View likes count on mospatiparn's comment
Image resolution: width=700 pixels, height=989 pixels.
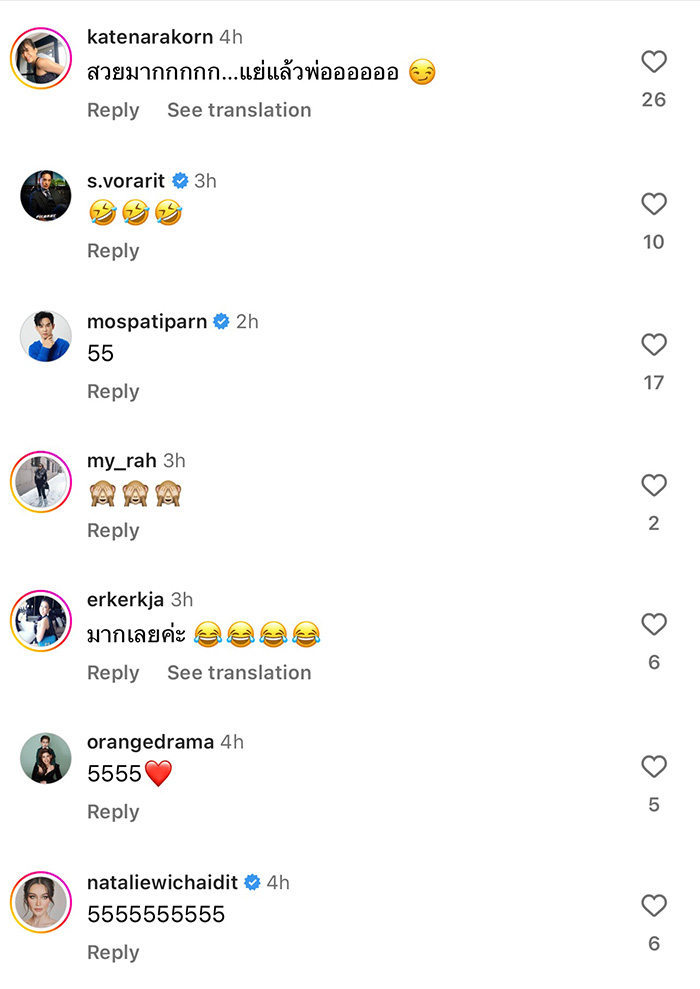click(653, 382)
